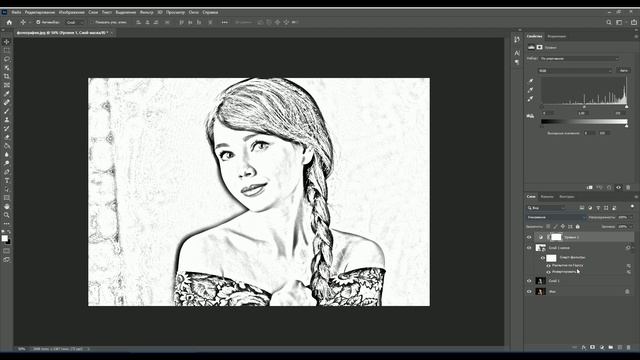Select the Crop tool
This screenshot has width=640, height=360.
coord(7,76)
